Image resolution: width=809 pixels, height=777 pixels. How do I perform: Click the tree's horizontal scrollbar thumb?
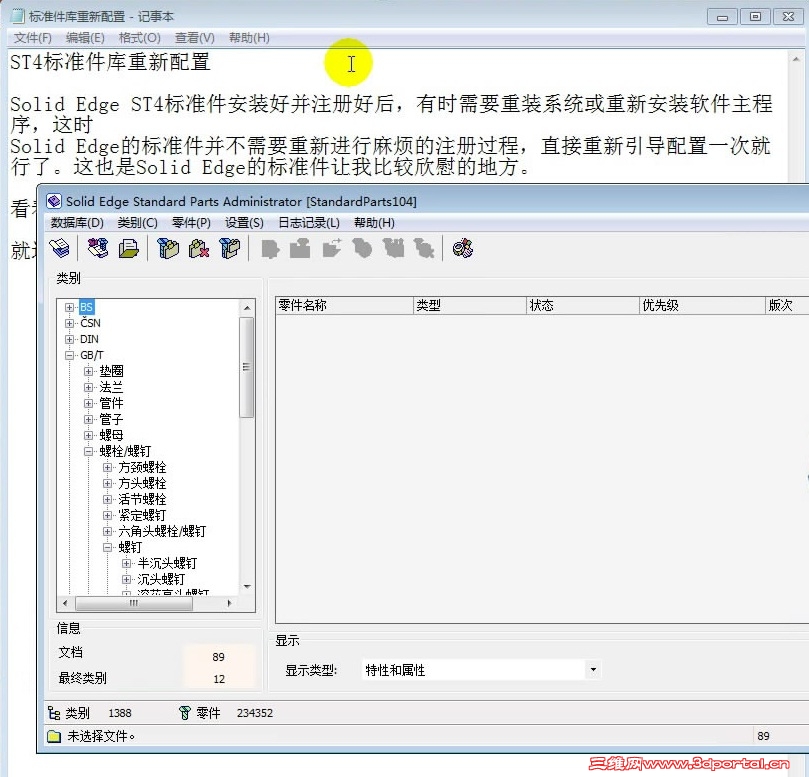point(134,603)
